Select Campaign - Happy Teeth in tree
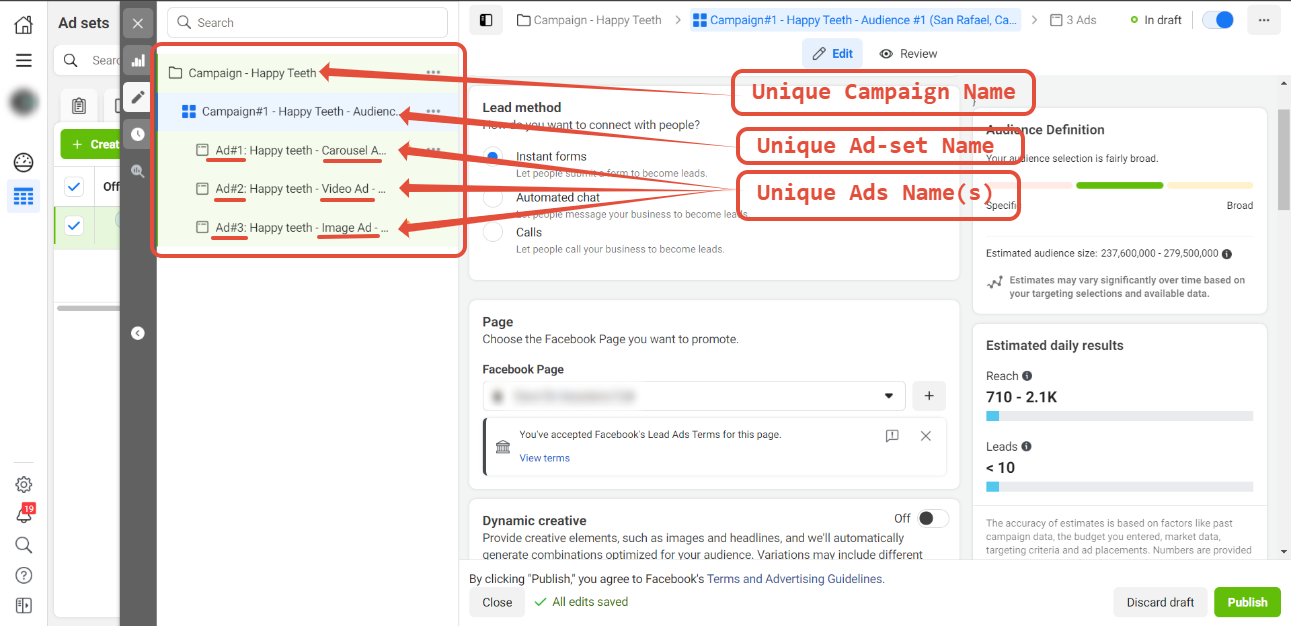The image size is (1291, 626). click(x=252, y=73)
